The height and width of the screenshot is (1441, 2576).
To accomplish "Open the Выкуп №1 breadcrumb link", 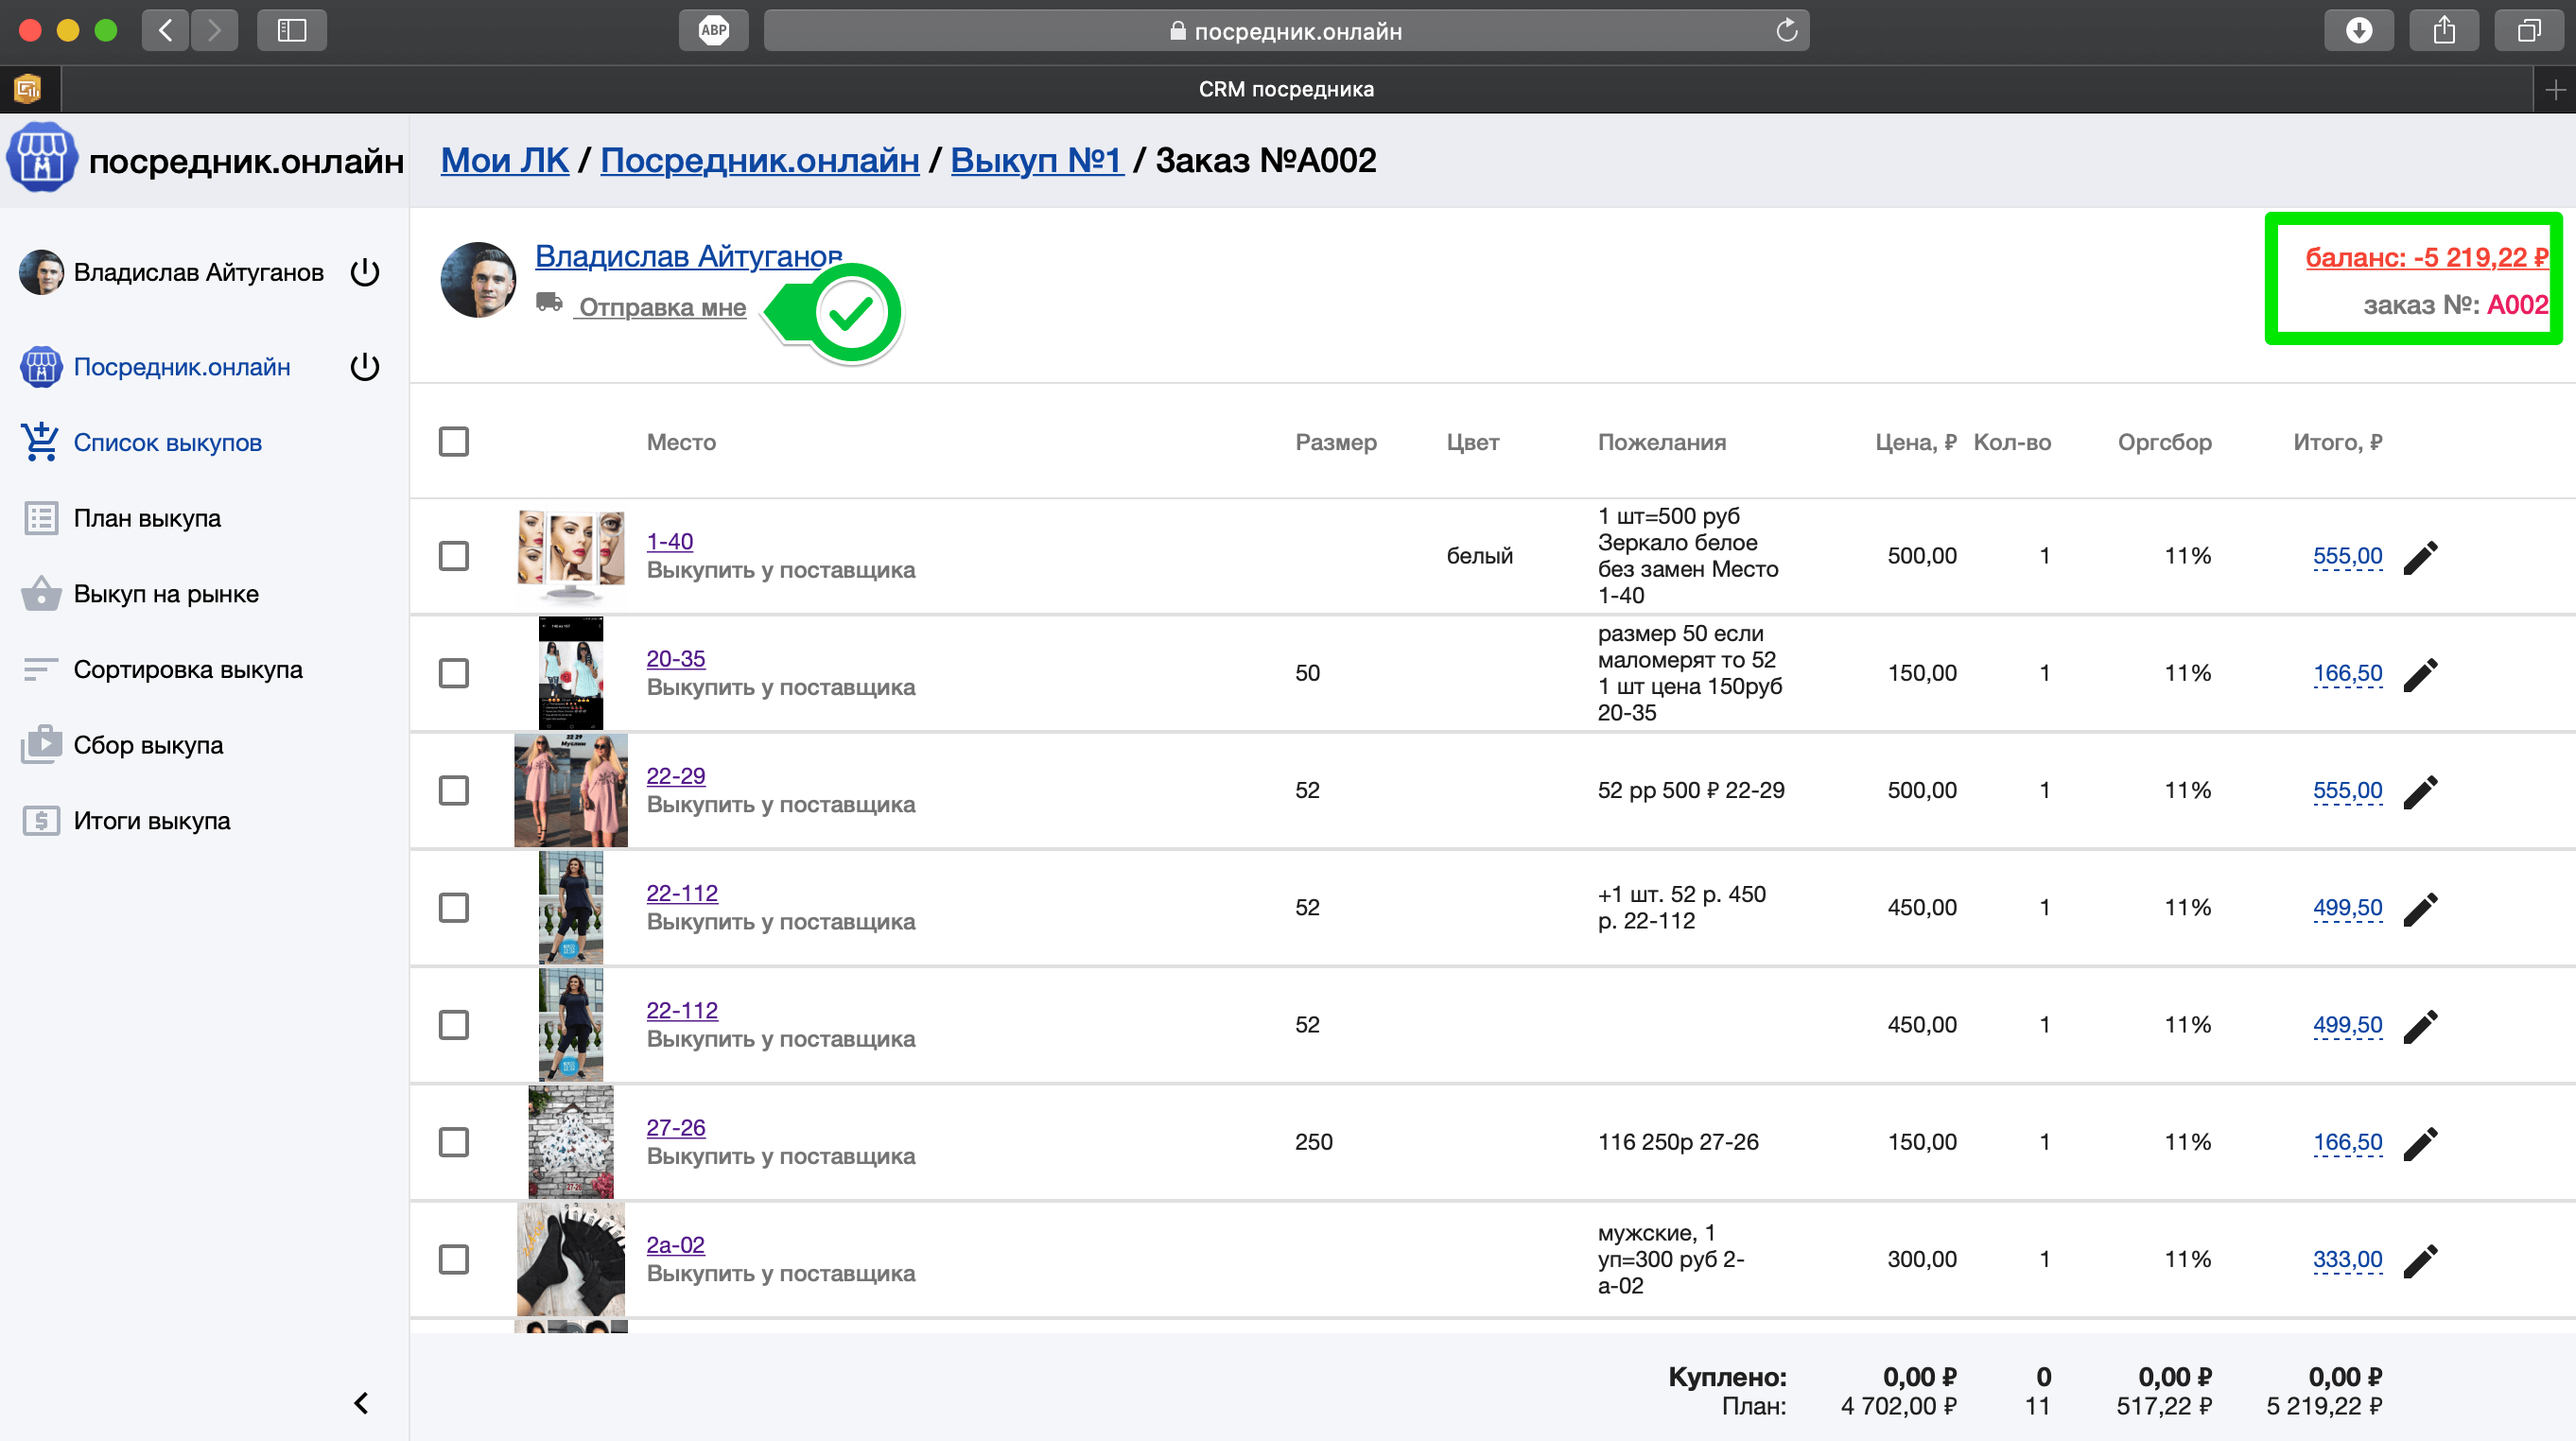I will point(1036,160).
